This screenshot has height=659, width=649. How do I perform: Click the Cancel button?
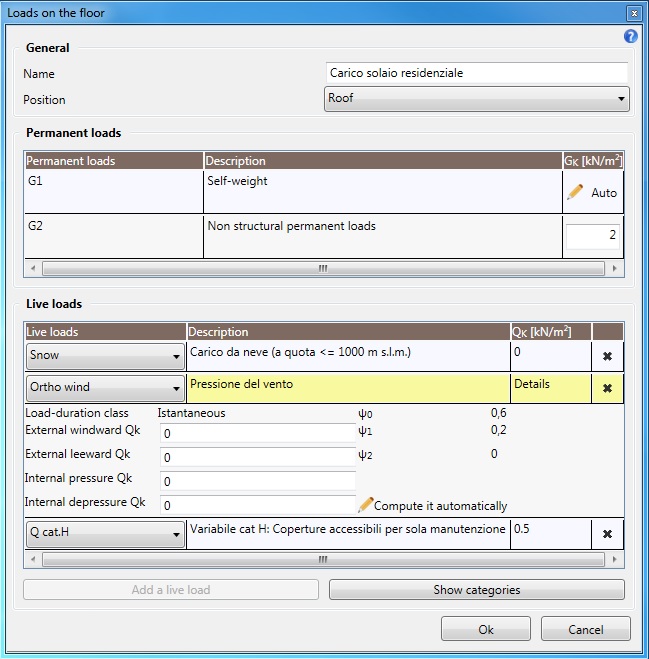tap(586, 629)
